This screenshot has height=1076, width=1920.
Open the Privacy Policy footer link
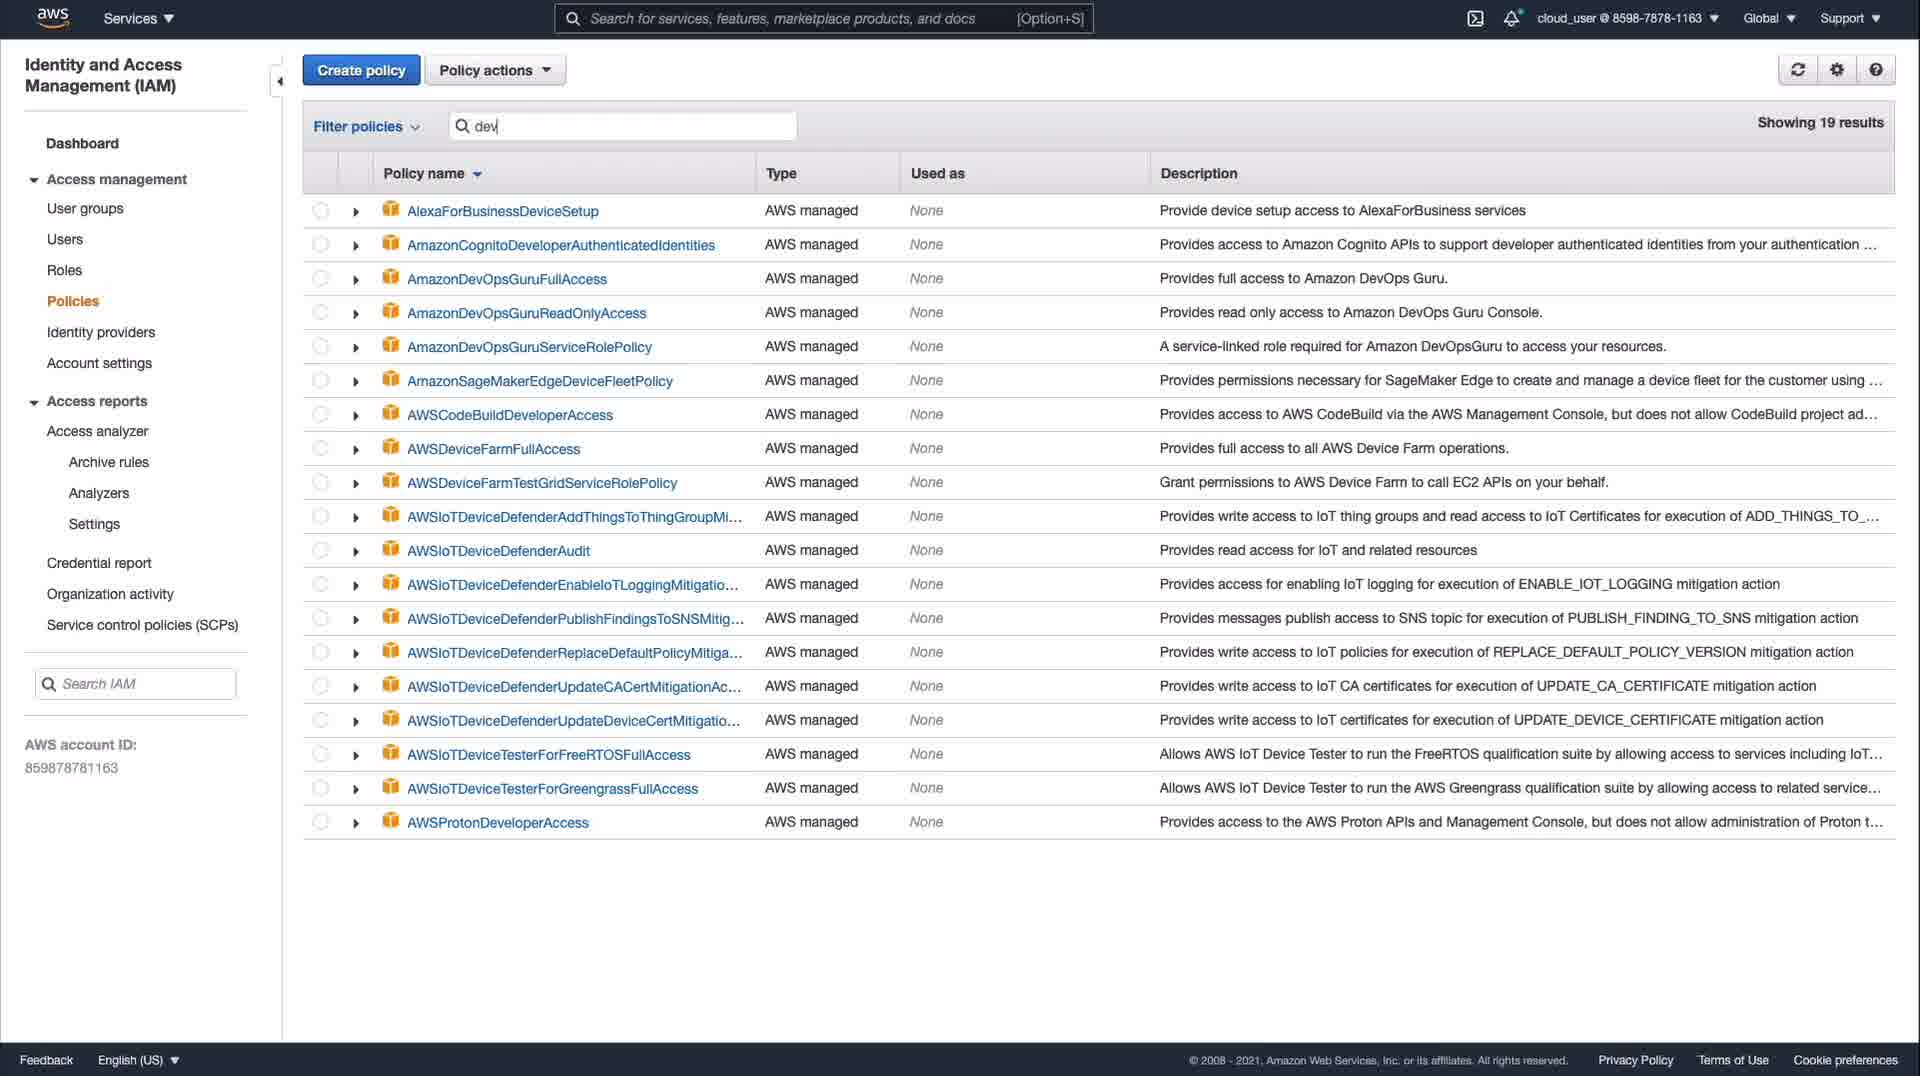[1635, 1060]
